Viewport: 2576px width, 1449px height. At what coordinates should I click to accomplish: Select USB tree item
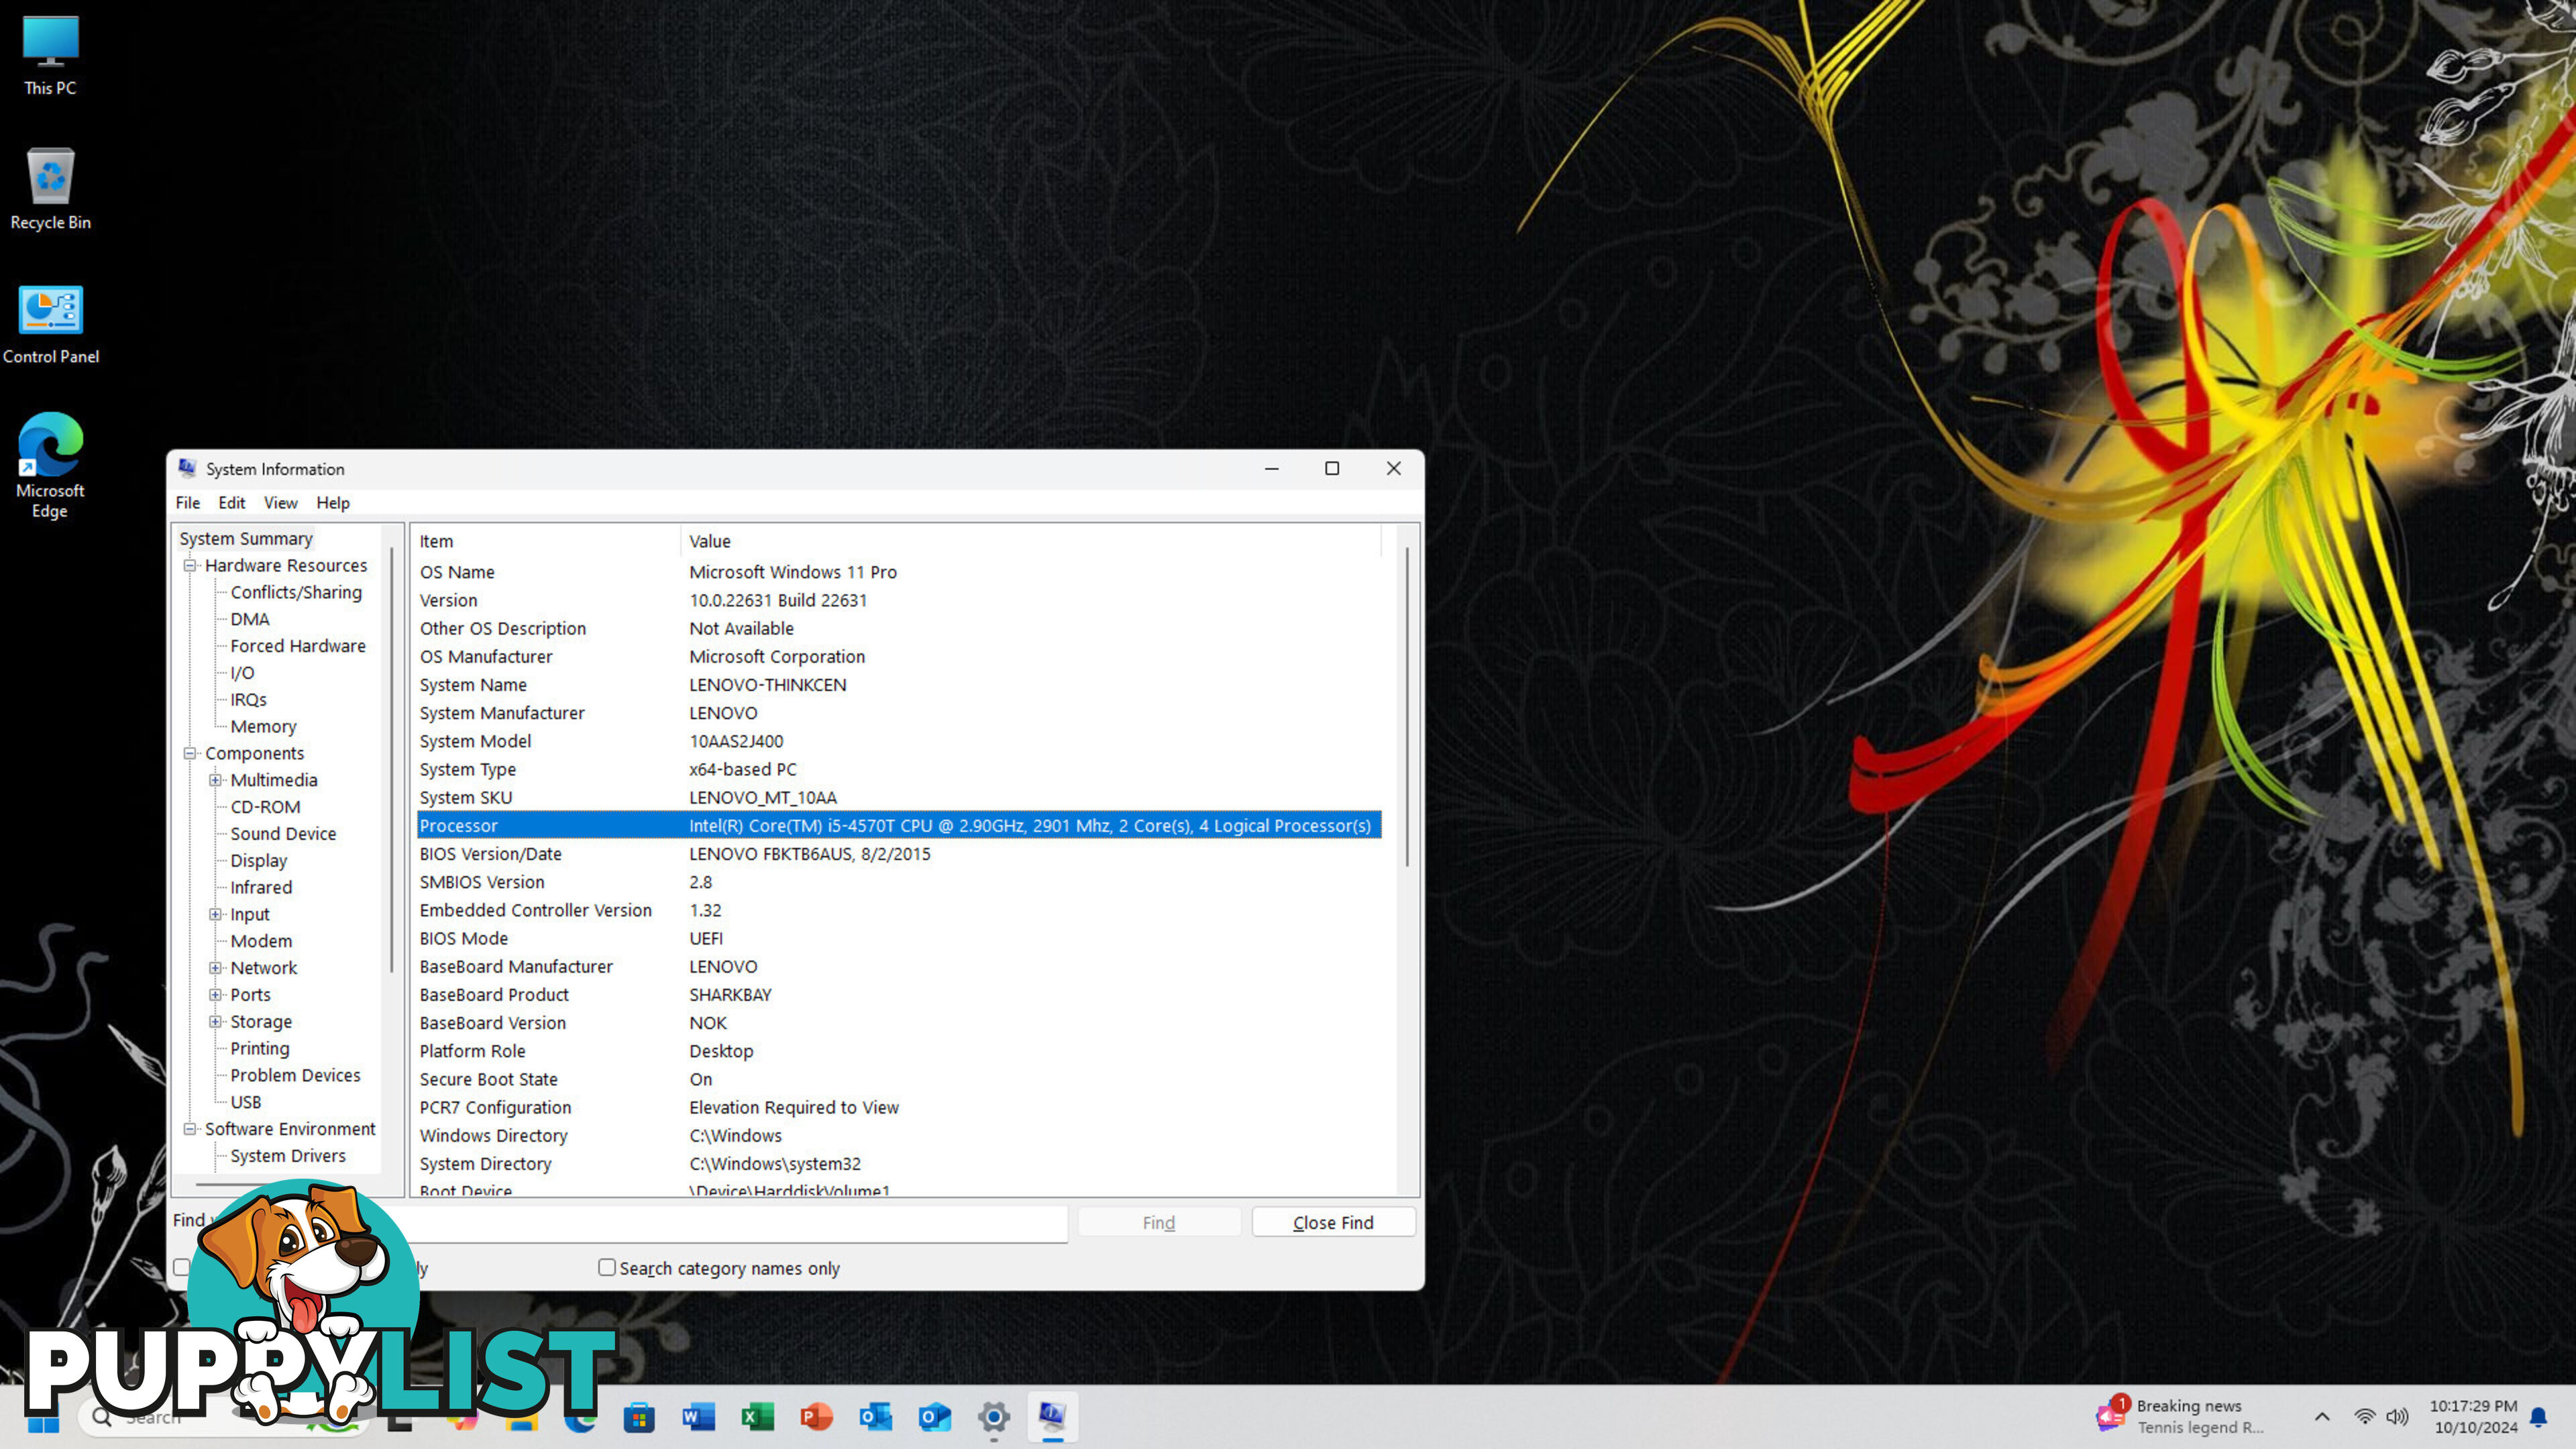[x=245, y=1102]
